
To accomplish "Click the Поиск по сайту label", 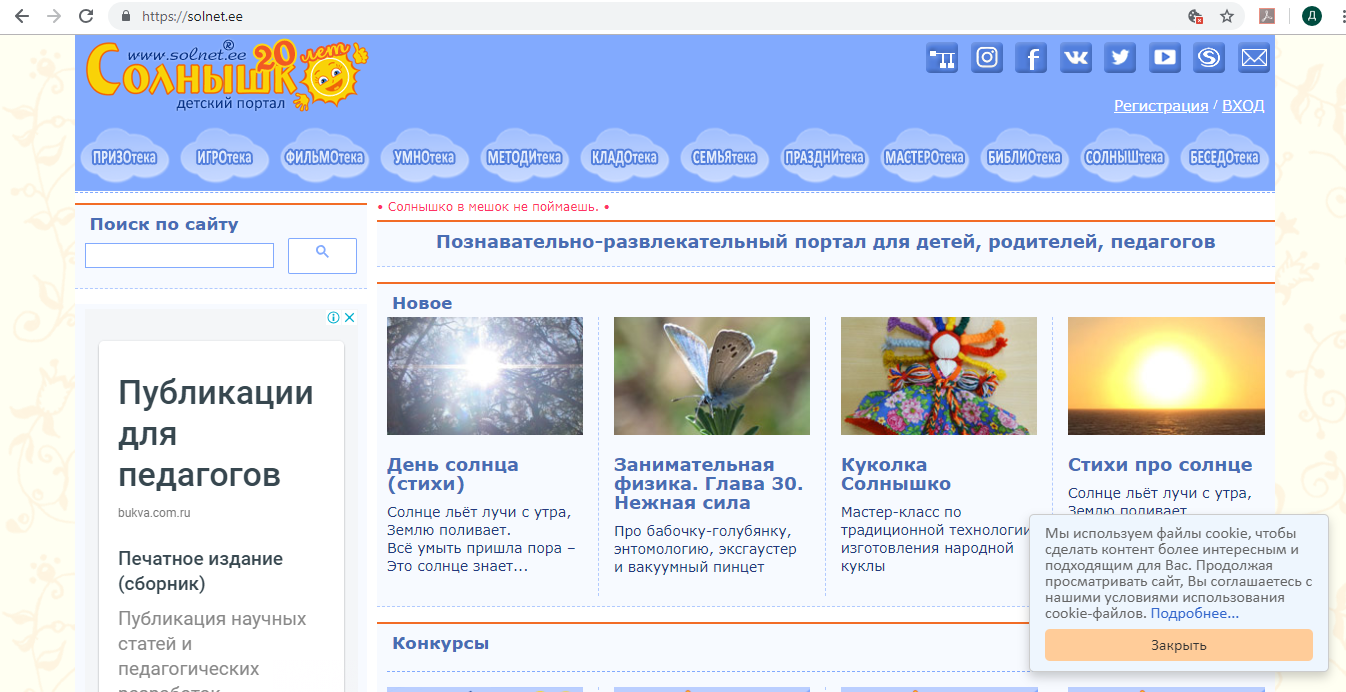I will pyautogui.click(x=164, y=224).
